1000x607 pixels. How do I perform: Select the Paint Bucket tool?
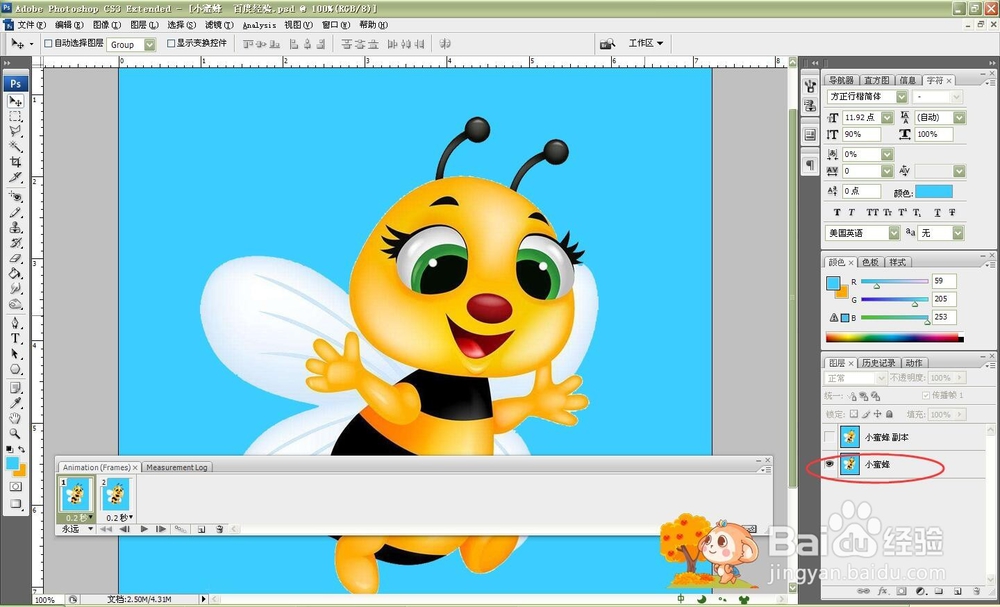click(15, 274)
